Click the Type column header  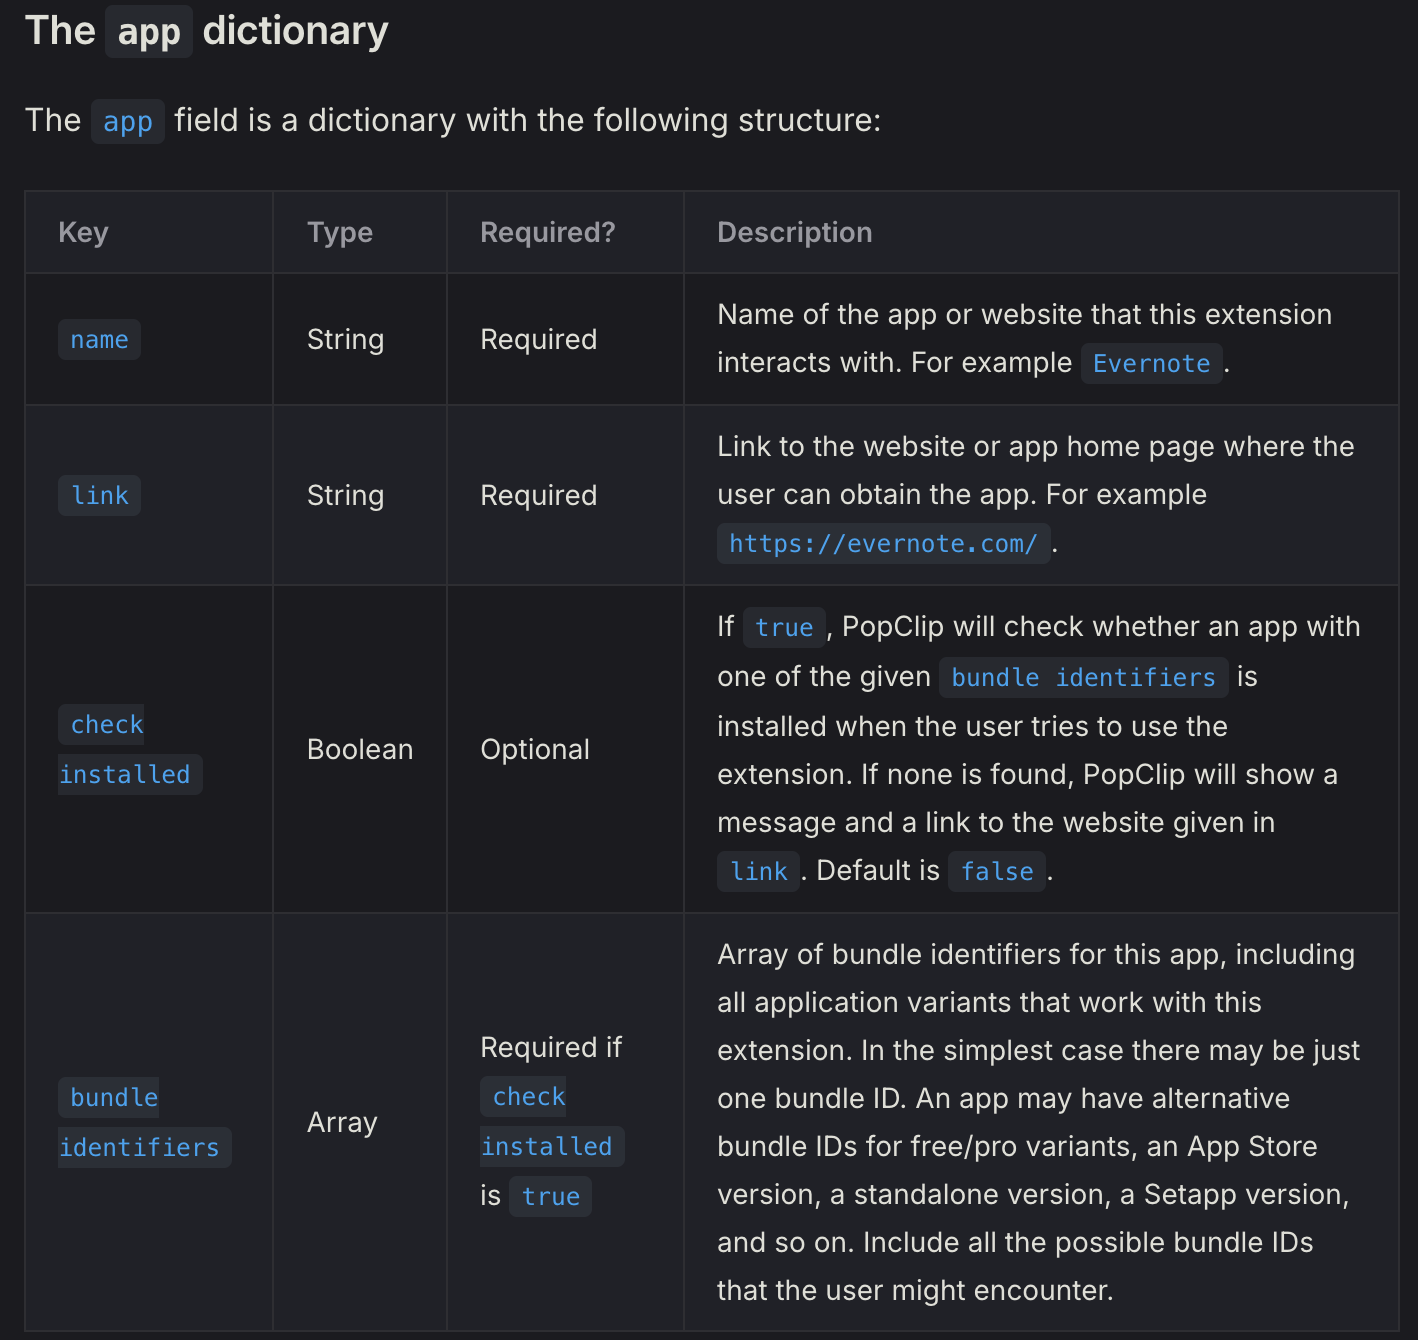click(340, 232)
